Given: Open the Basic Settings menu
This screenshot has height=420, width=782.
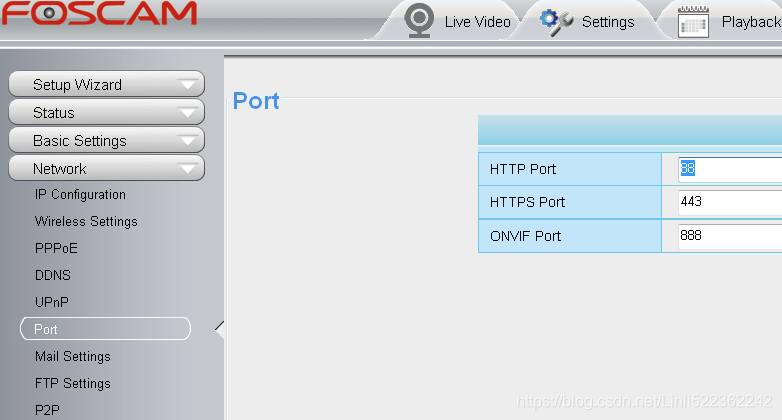Looking at the screenshot, I should pos(107,140).
